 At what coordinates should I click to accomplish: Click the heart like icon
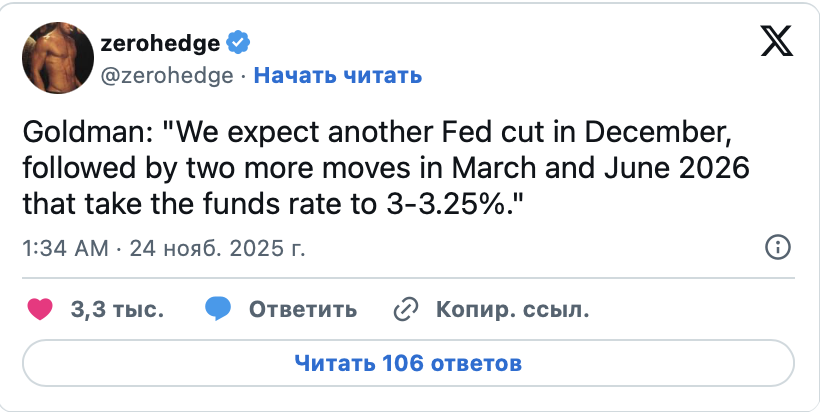40,309
